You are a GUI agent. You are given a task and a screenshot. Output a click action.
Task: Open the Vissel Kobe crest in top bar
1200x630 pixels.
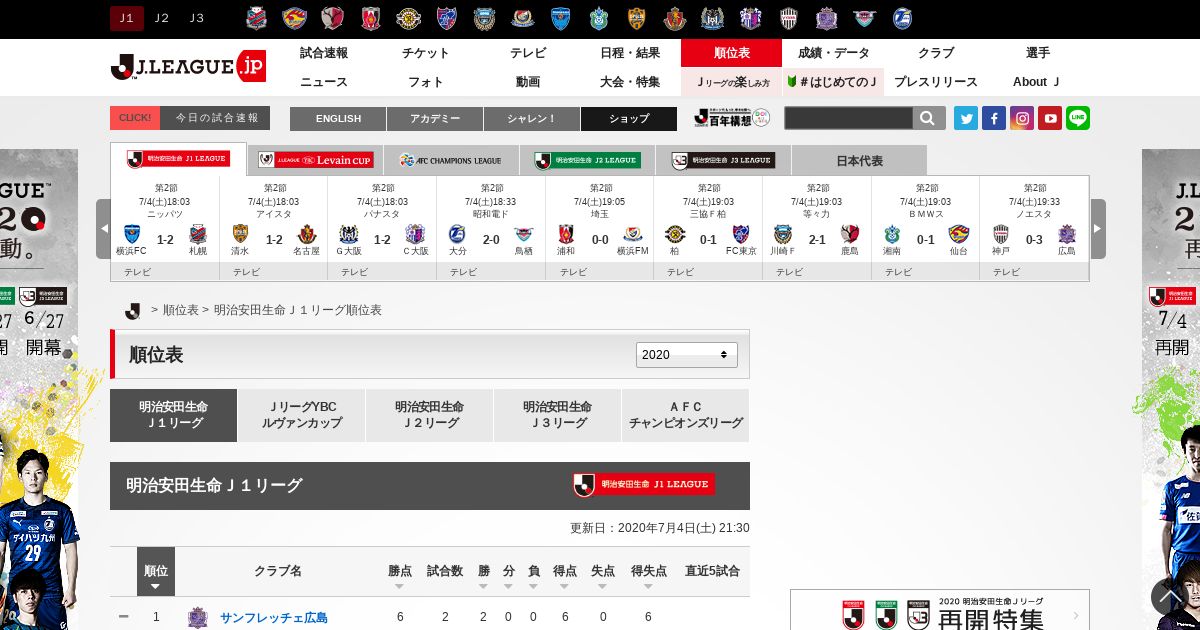(x=789, y=18)
